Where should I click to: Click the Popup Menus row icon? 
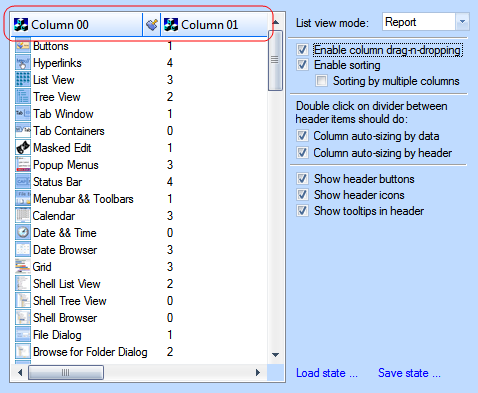click(x=23, y=165)
